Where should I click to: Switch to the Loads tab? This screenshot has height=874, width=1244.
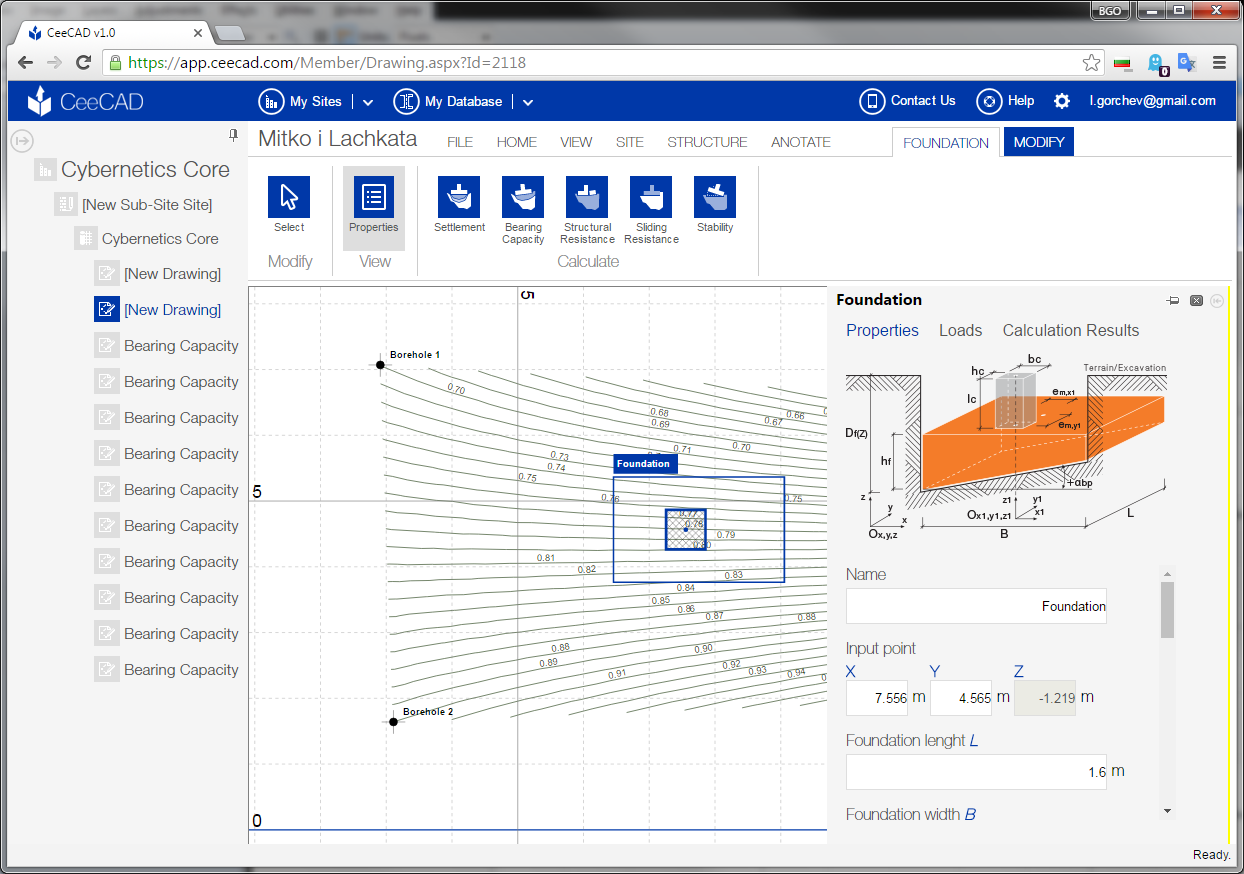(960, 331)
